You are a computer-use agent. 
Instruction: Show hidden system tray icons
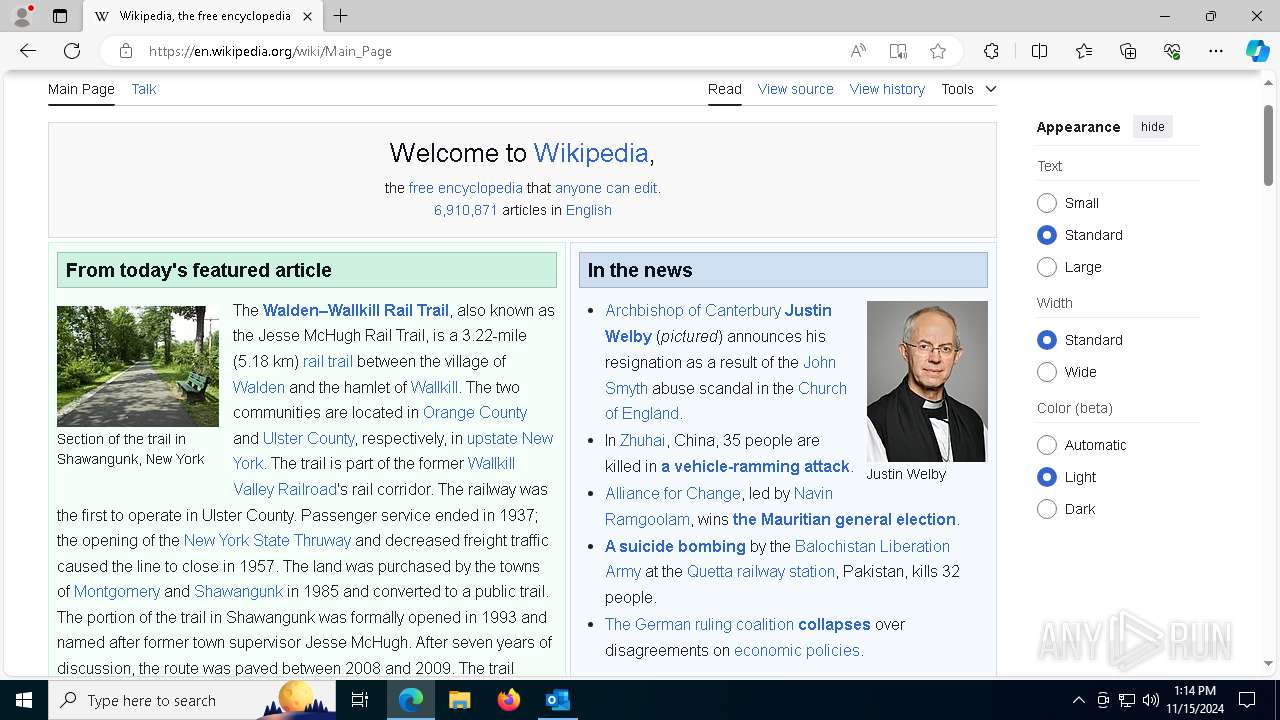pos(1078,700)
